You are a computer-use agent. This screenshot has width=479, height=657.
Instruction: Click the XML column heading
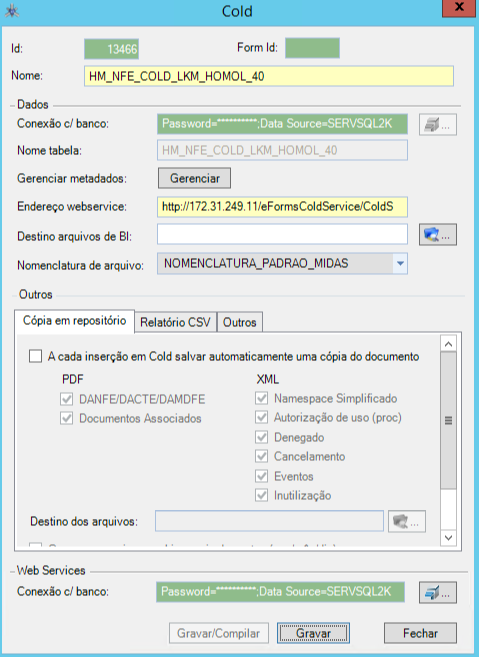(268, 379)
